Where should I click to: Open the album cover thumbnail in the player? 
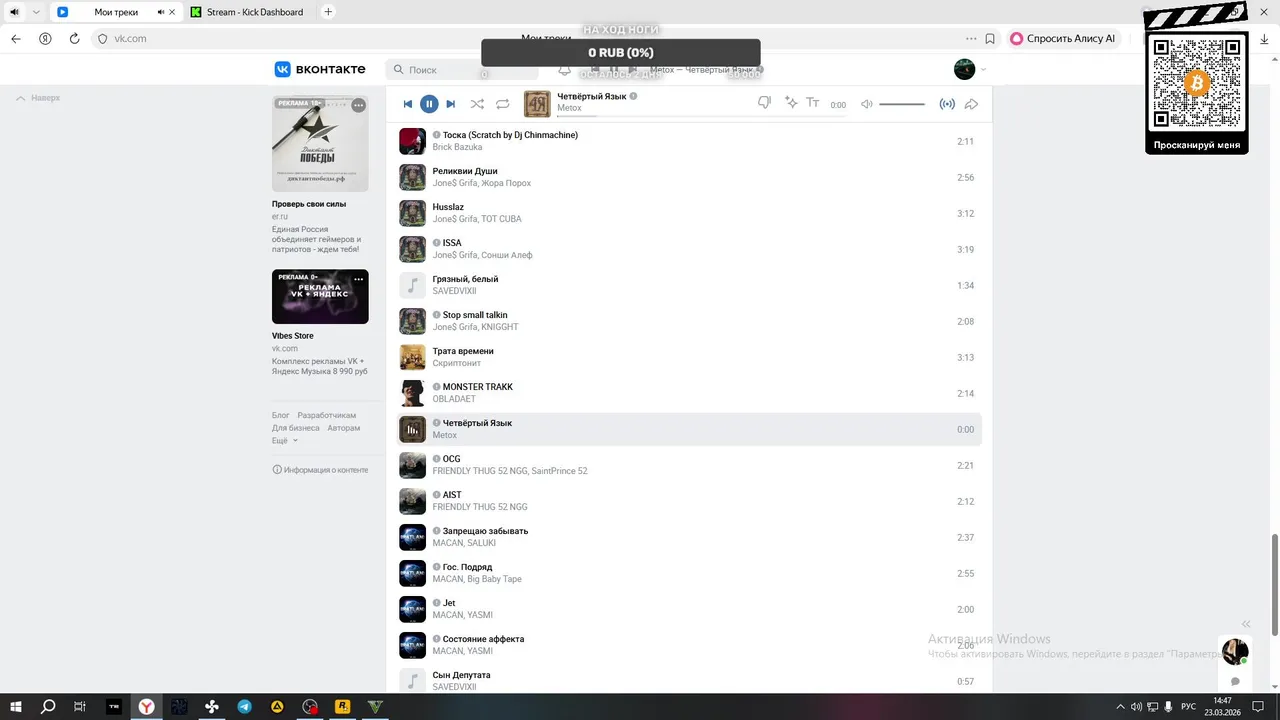(x=537, y=103)
